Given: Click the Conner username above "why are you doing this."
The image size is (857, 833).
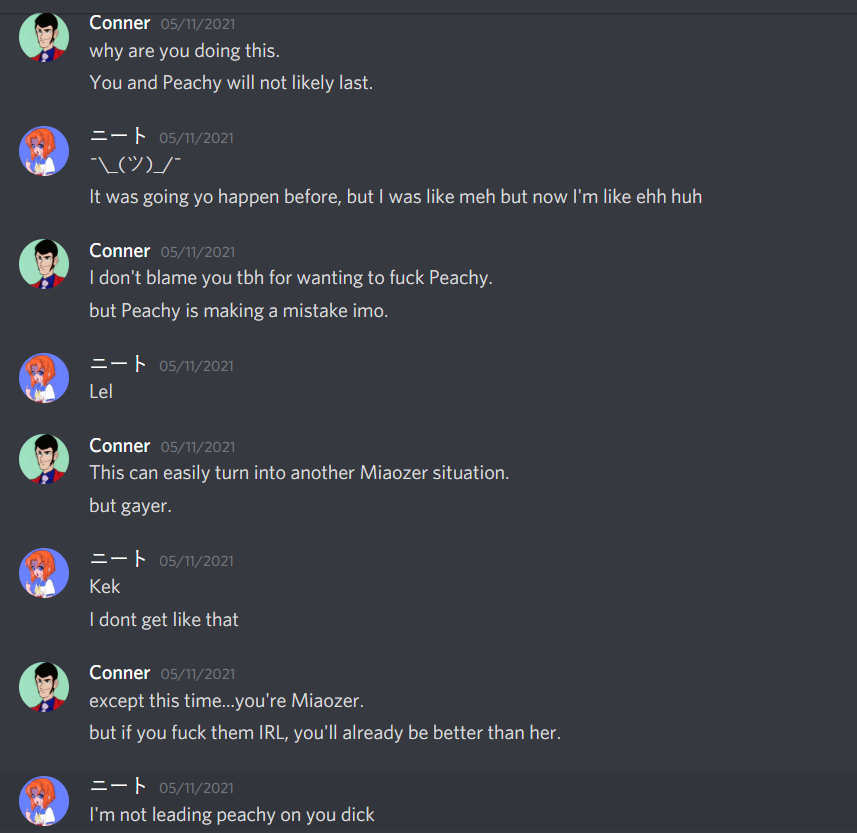Looking at the screenshot, I should (x=119, y=23).
